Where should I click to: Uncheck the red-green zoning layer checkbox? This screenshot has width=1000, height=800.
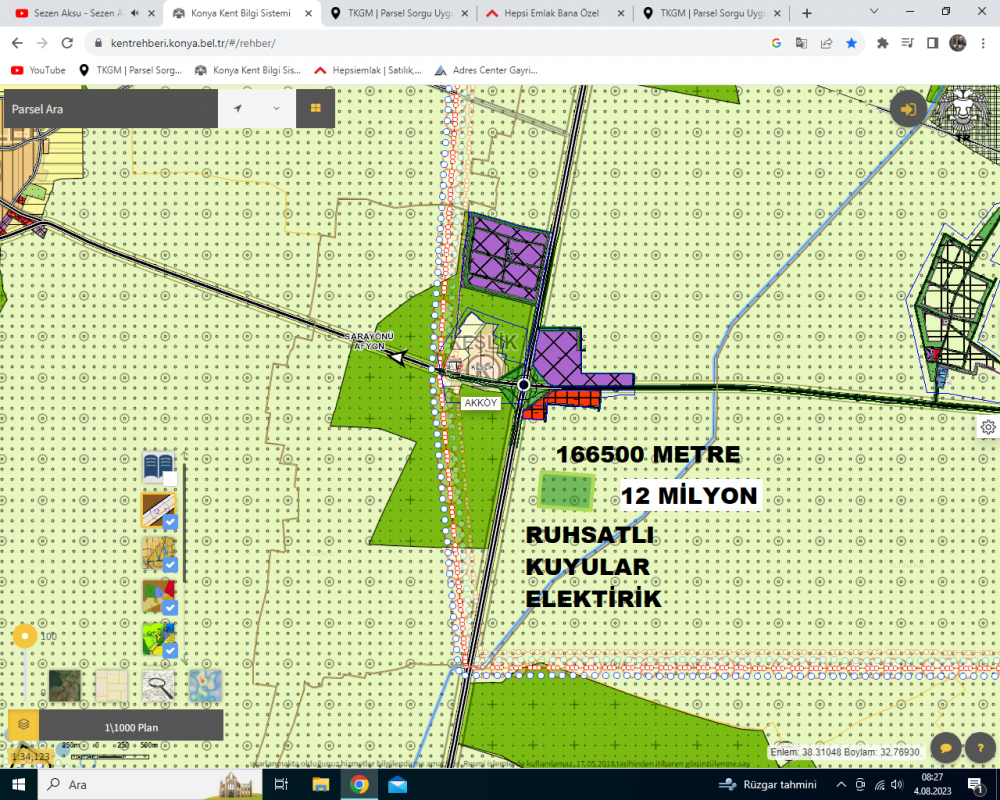pyautogui.click(x=170, y=607)
